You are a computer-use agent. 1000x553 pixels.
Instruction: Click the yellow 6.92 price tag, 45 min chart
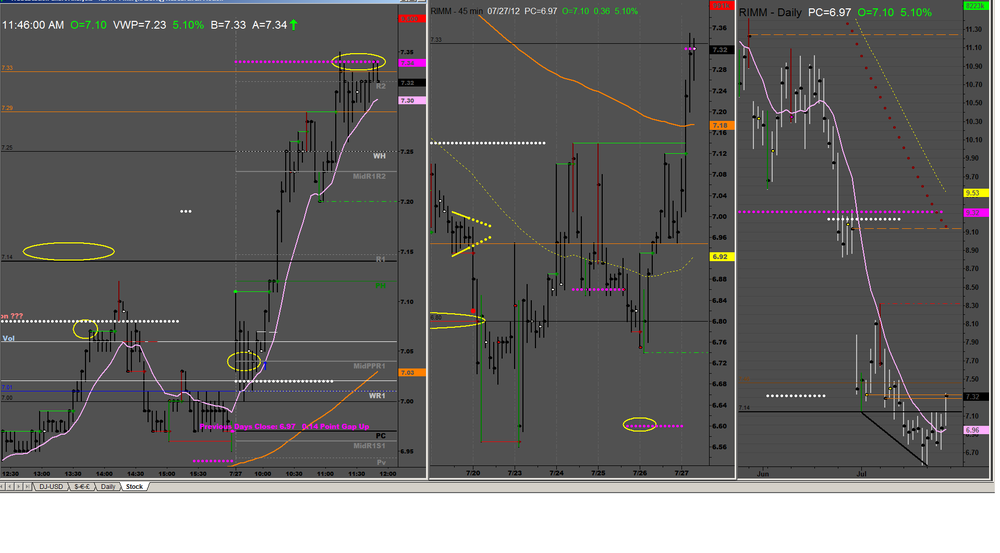[721, 256]
